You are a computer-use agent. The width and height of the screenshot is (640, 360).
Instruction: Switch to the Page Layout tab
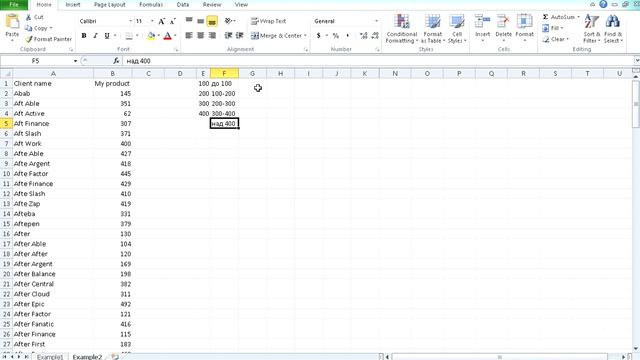point(110,5)
